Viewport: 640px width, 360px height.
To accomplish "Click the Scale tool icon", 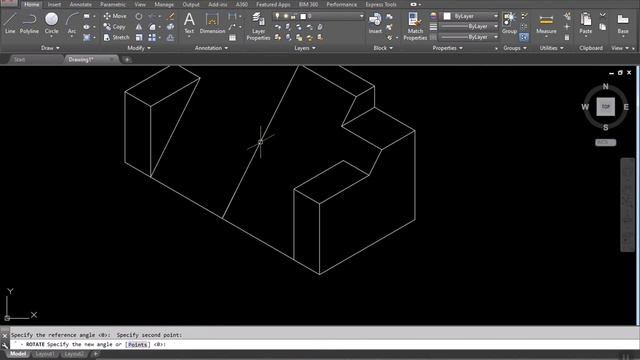I will [x=139, y=38].
